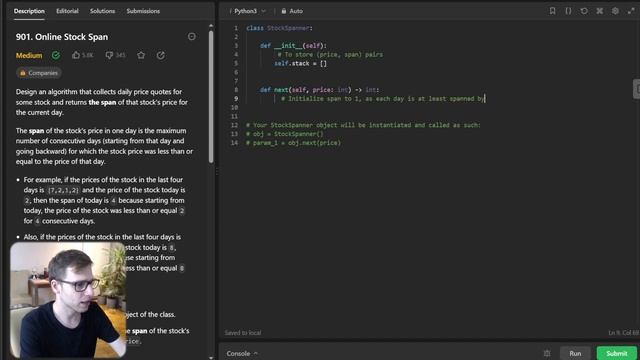Image resolution: width=640 pixels, height=360 pixels.
Task: Click the description panel scrollbar
Action: coord(211,96)
